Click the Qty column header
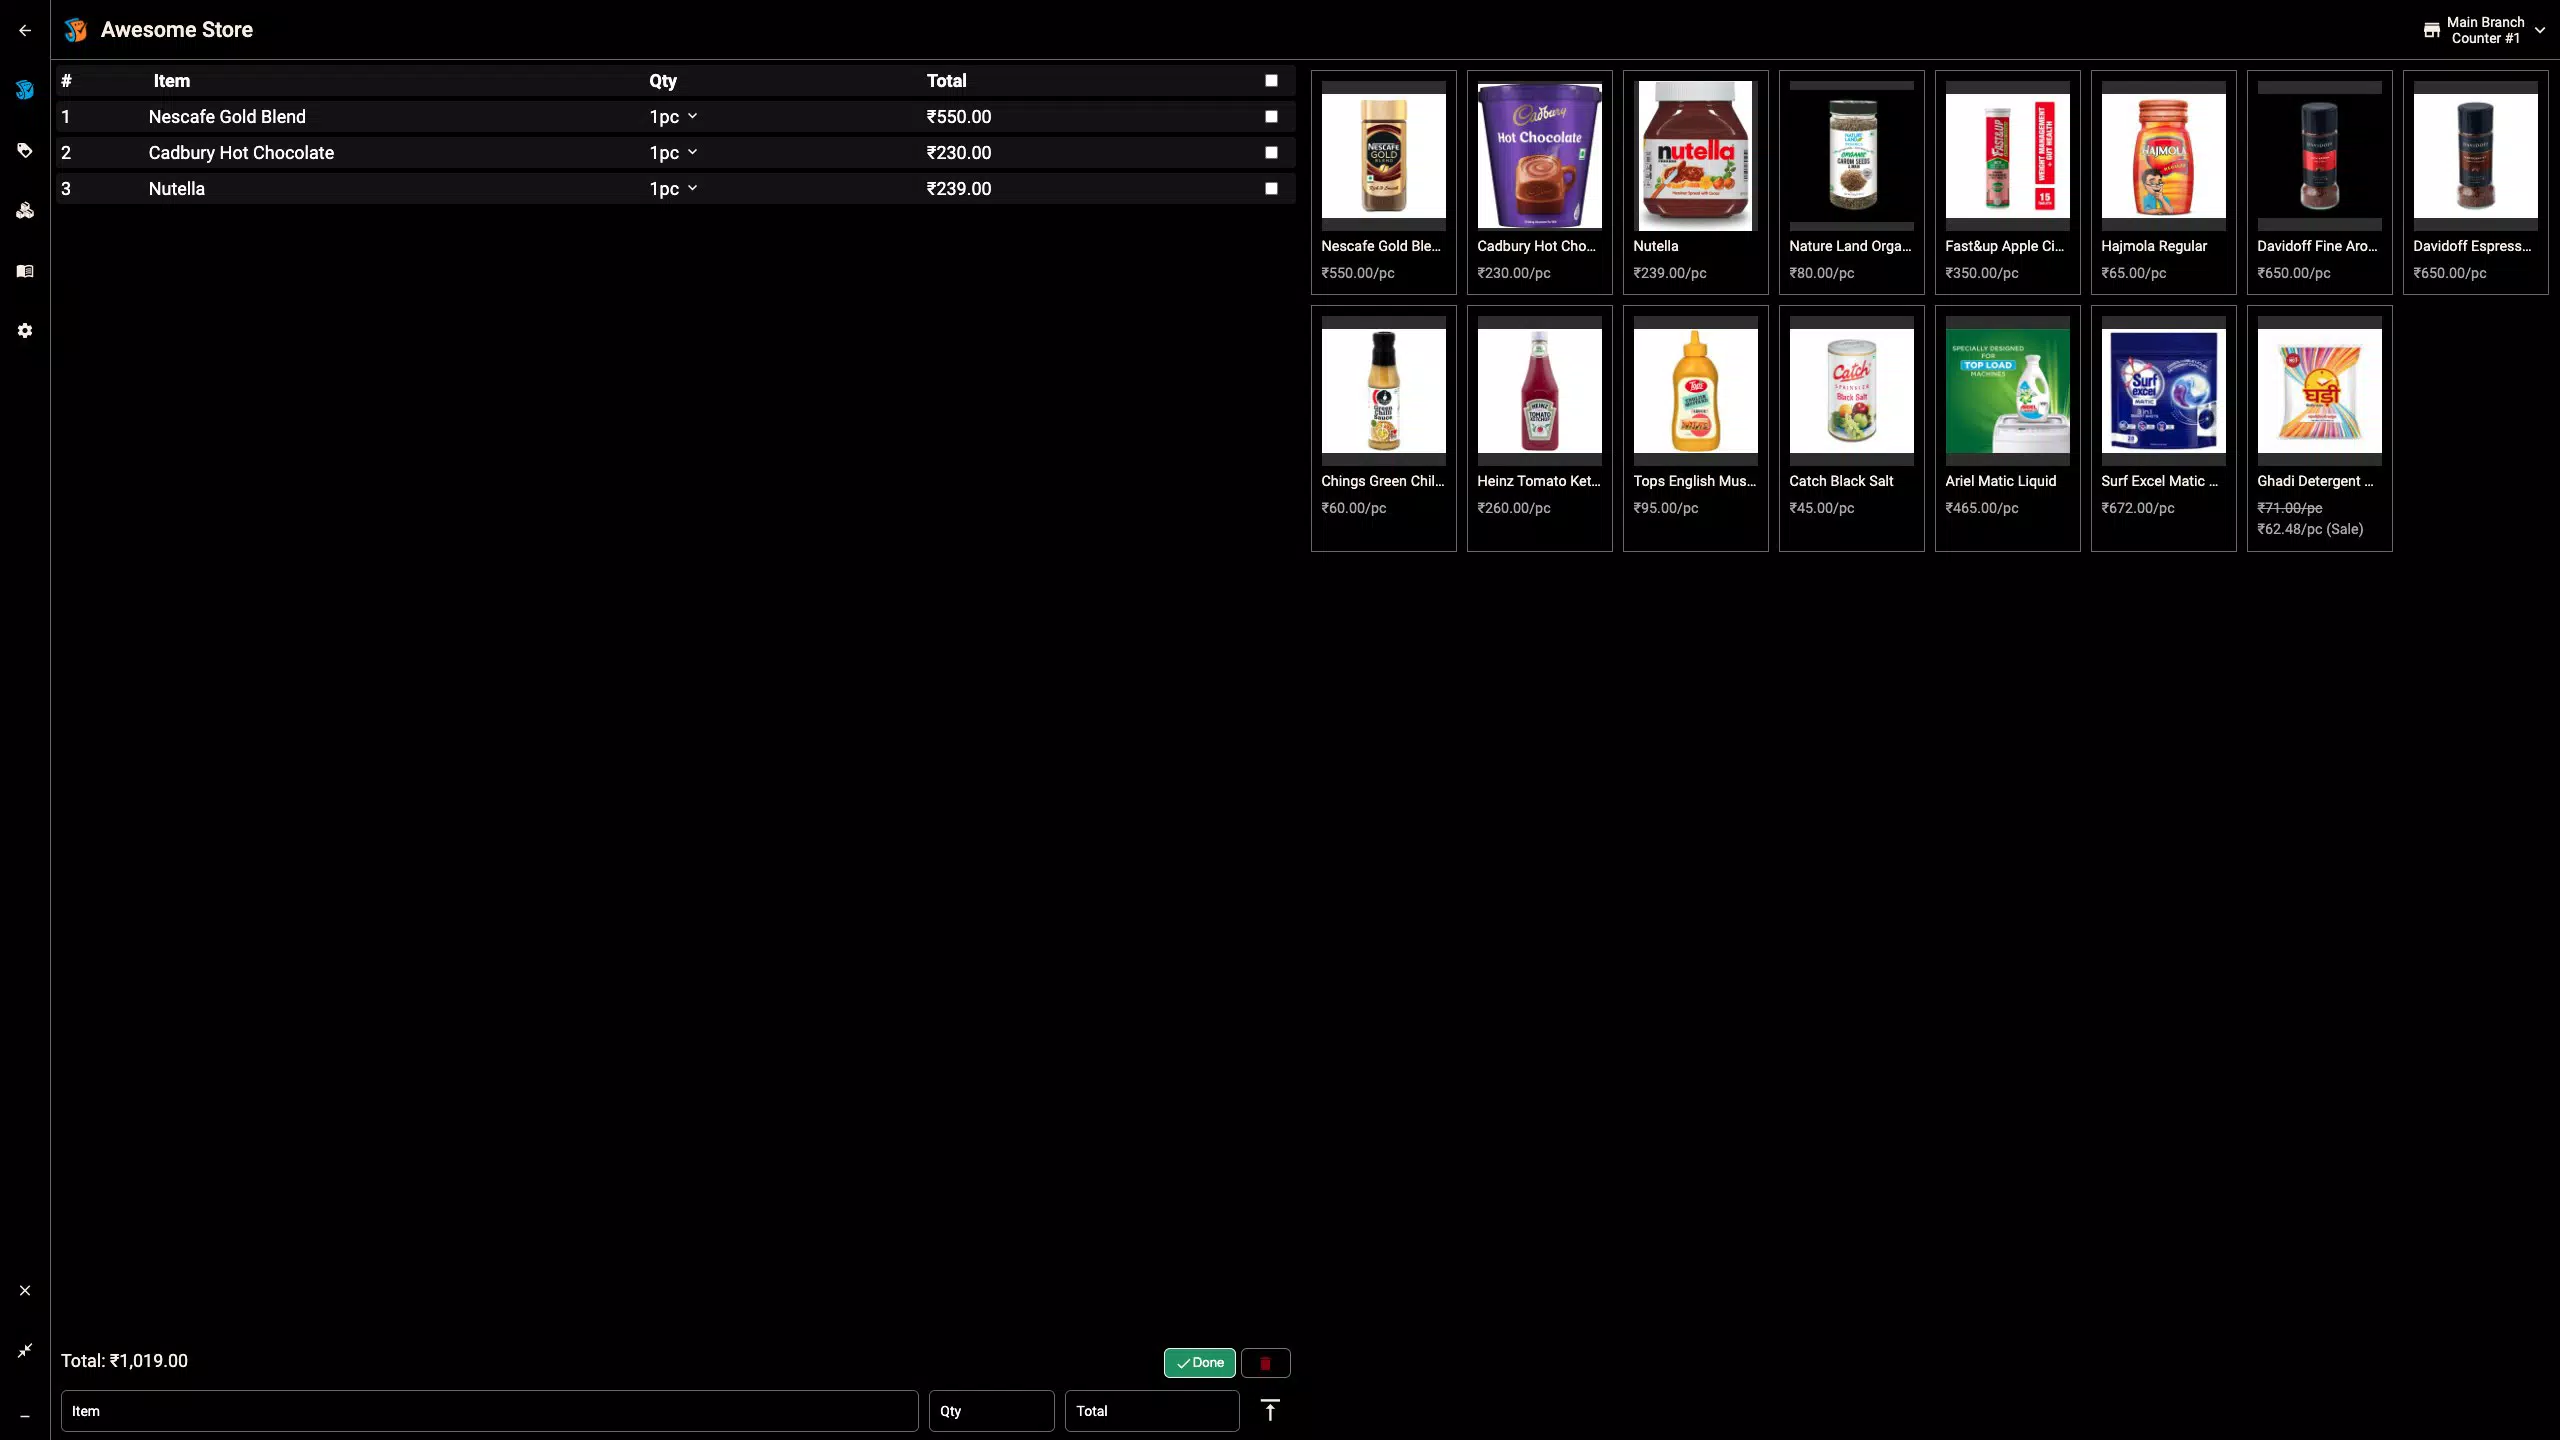Viewport: 2560px width, 1440px height. click(x=662, y=81)
